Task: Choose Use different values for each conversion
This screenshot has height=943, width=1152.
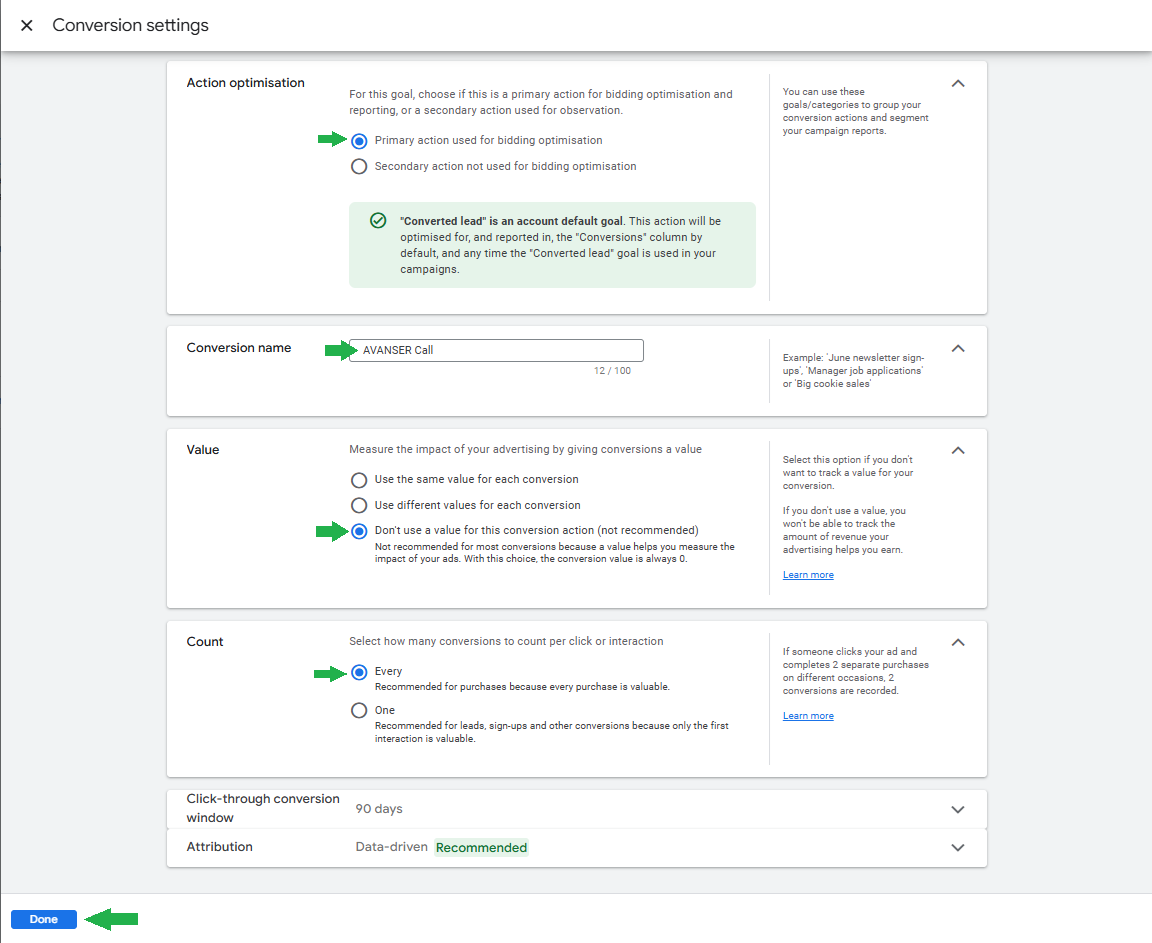Action: [x=359, y=506]
